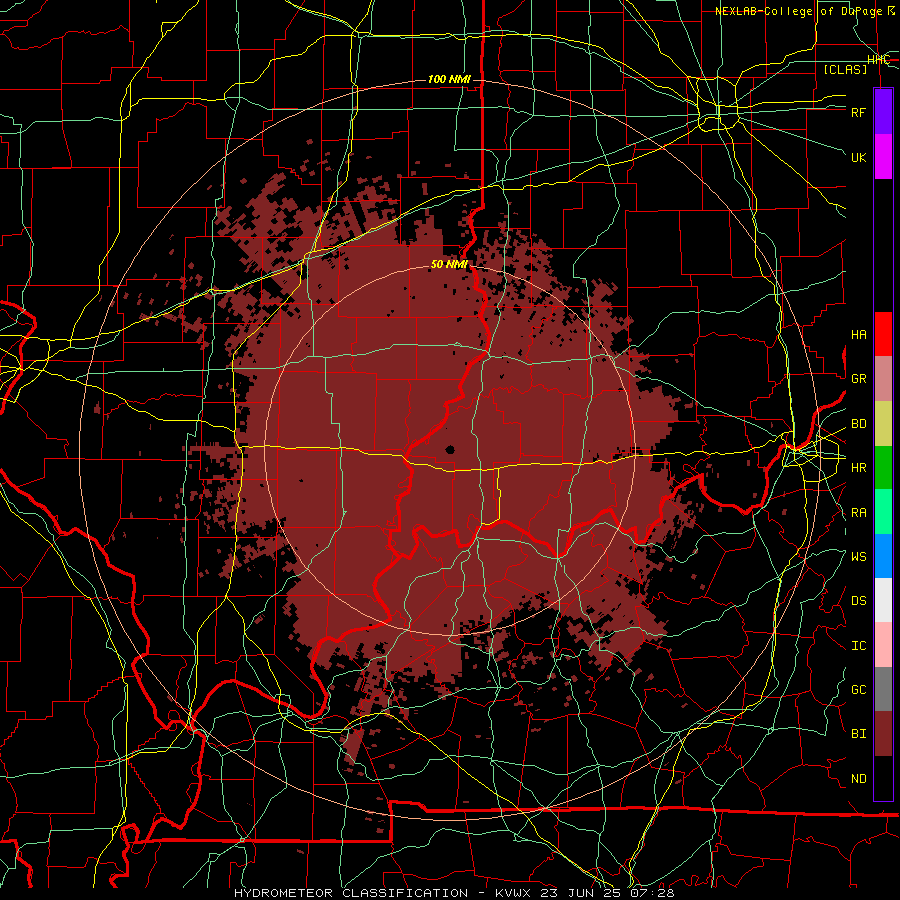Click the UK magenta legend swatch

pyautogui.click(x=883, y=157)
